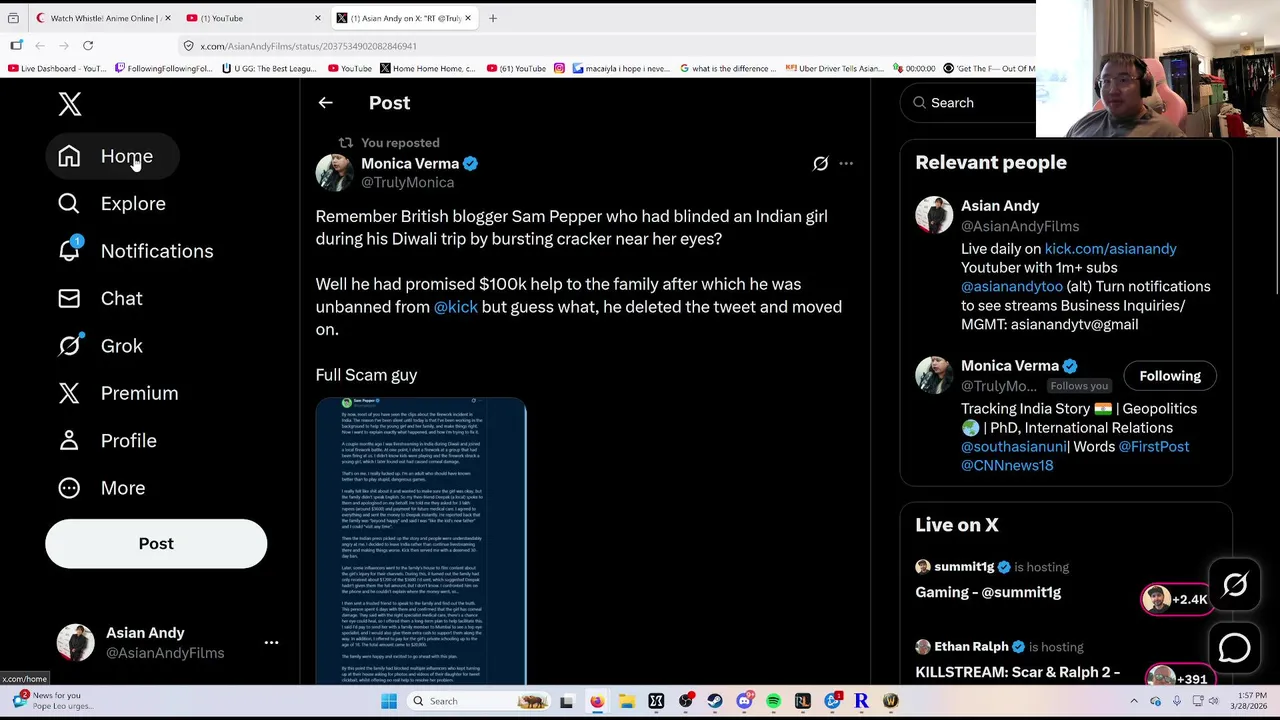Click the @kick mention link
The width and height of the screenshot is (1280, 720).
[455, 307]
